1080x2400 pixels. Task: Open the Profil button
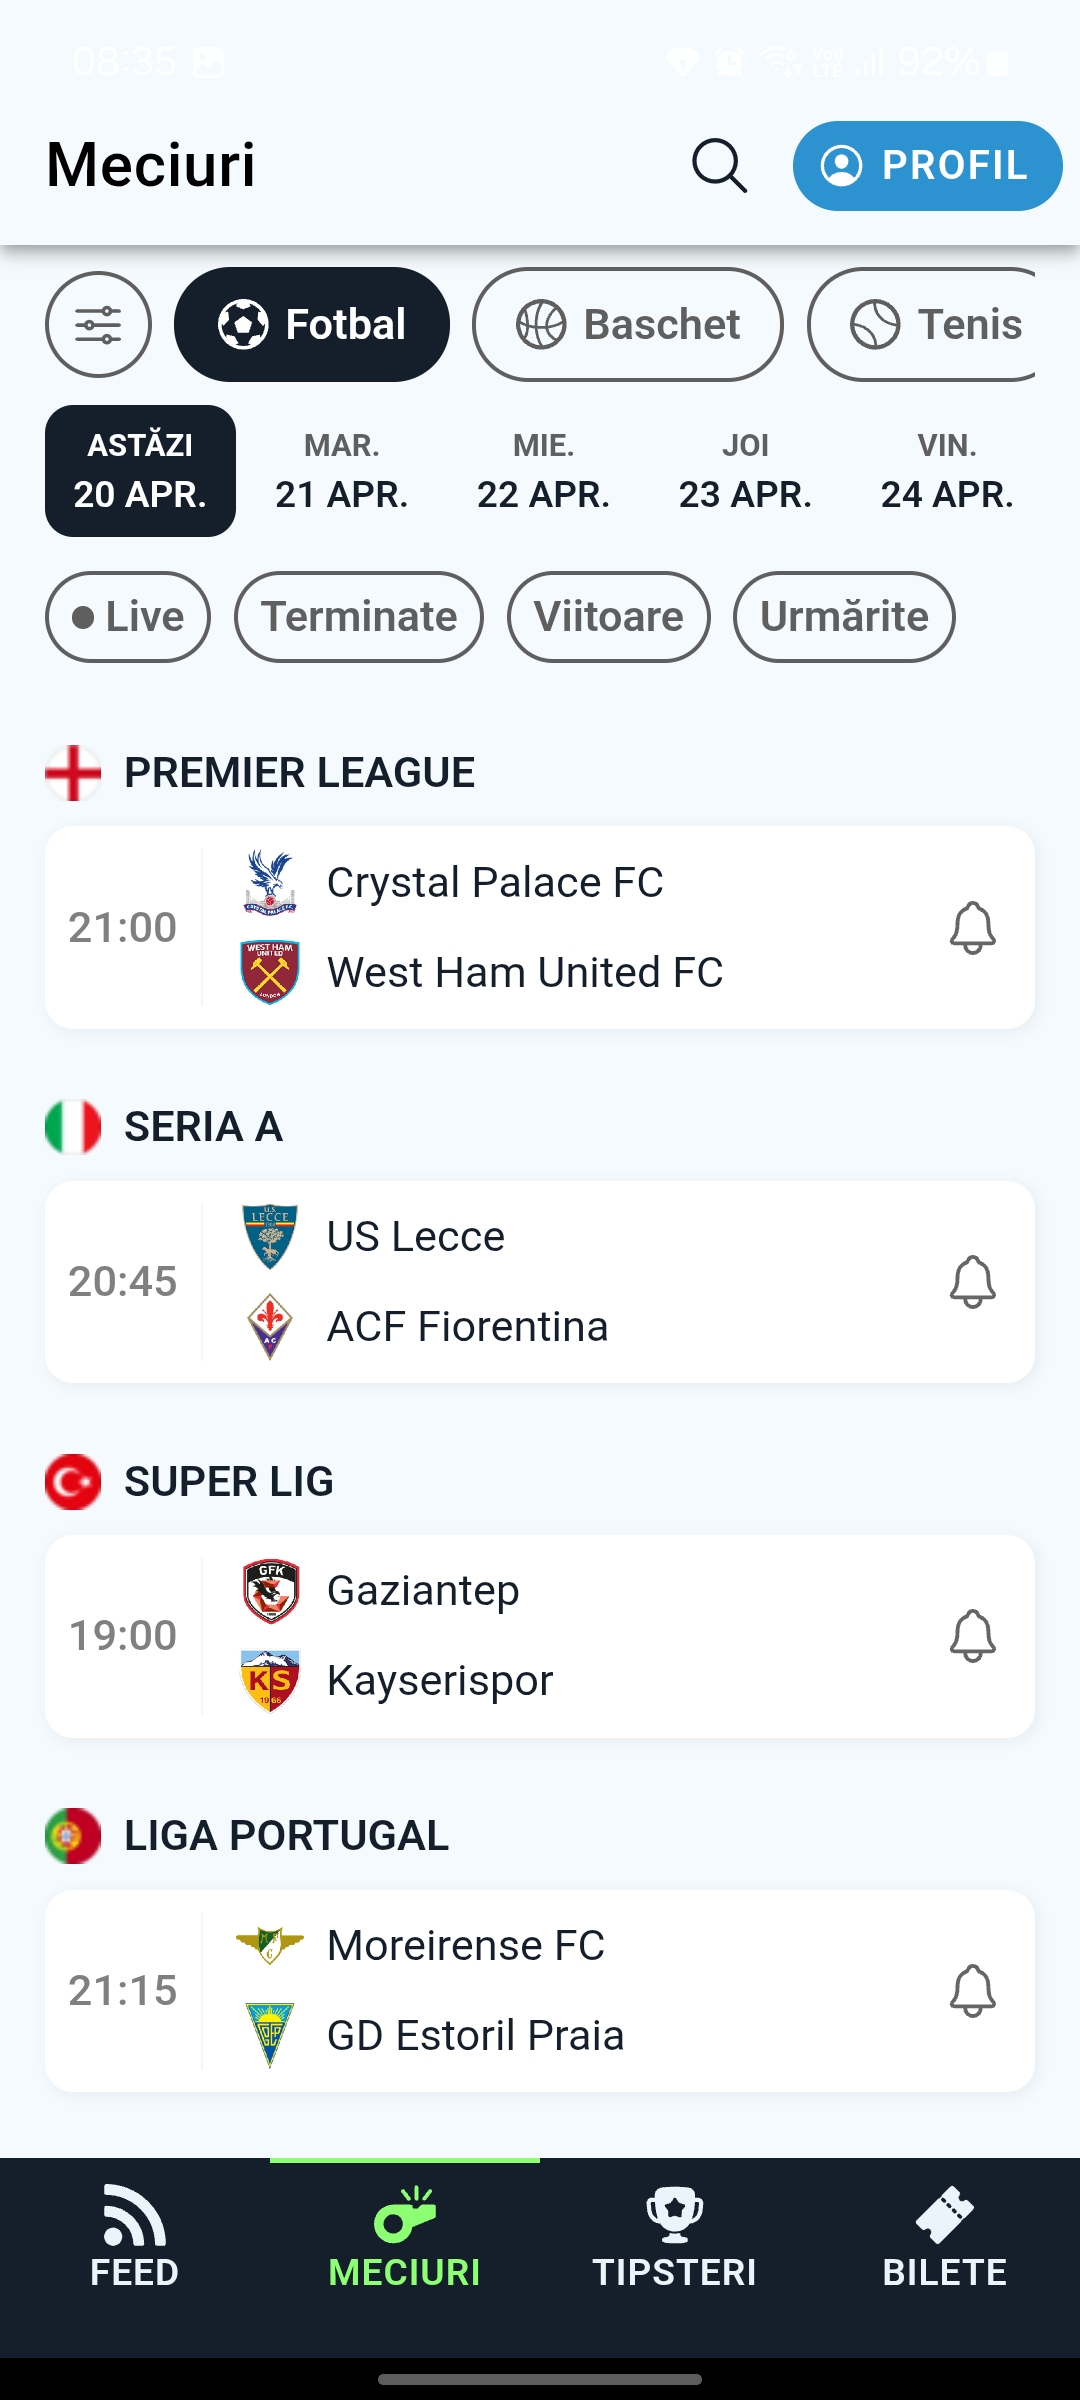927,166
